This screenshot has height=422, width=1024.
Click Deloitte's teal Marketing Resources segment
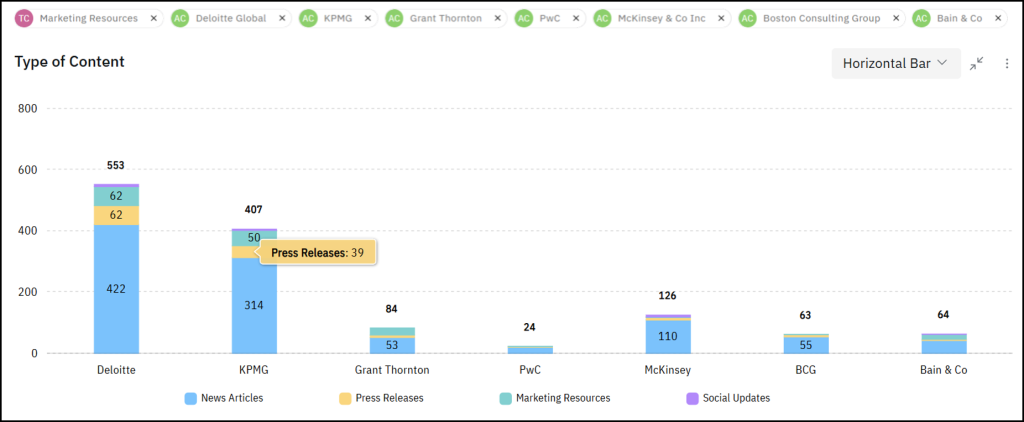pyautogui.click(x=116, y=196)
